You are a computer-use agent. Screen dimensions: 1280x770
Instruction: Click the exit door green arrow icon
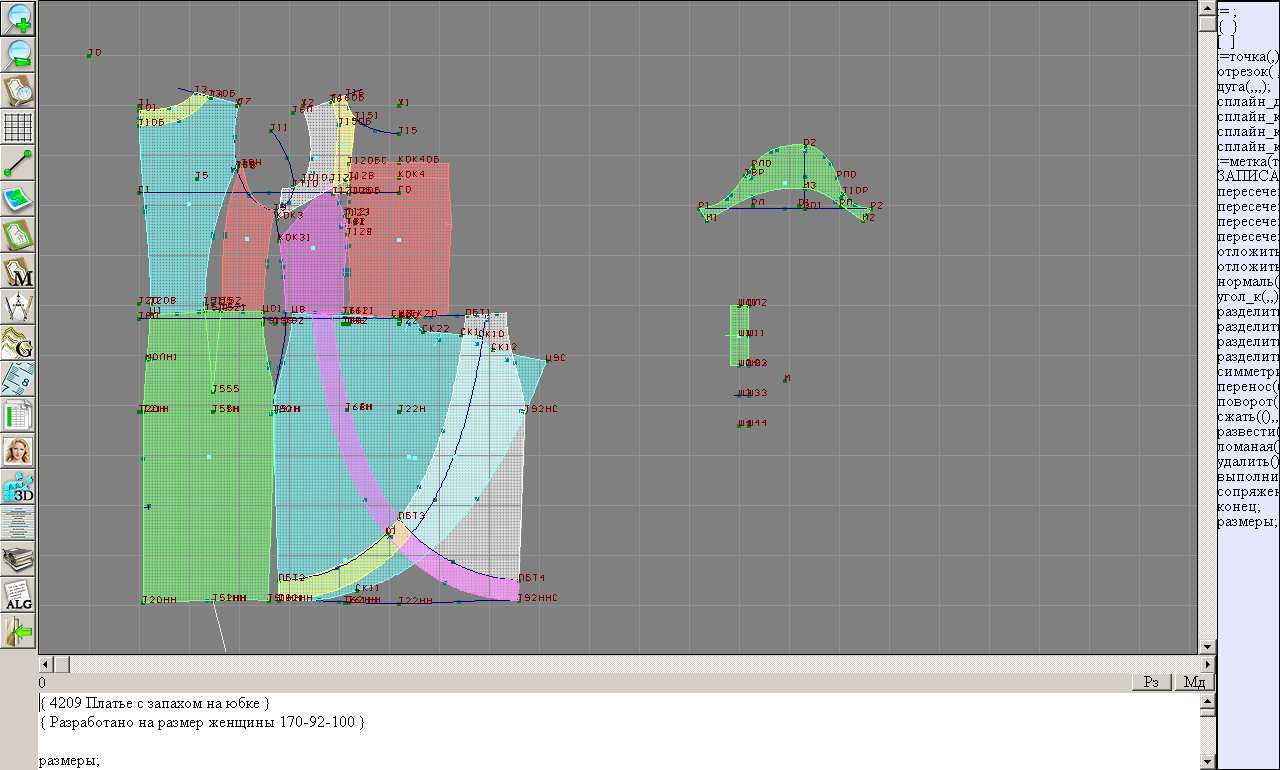(x=19, y=631)
